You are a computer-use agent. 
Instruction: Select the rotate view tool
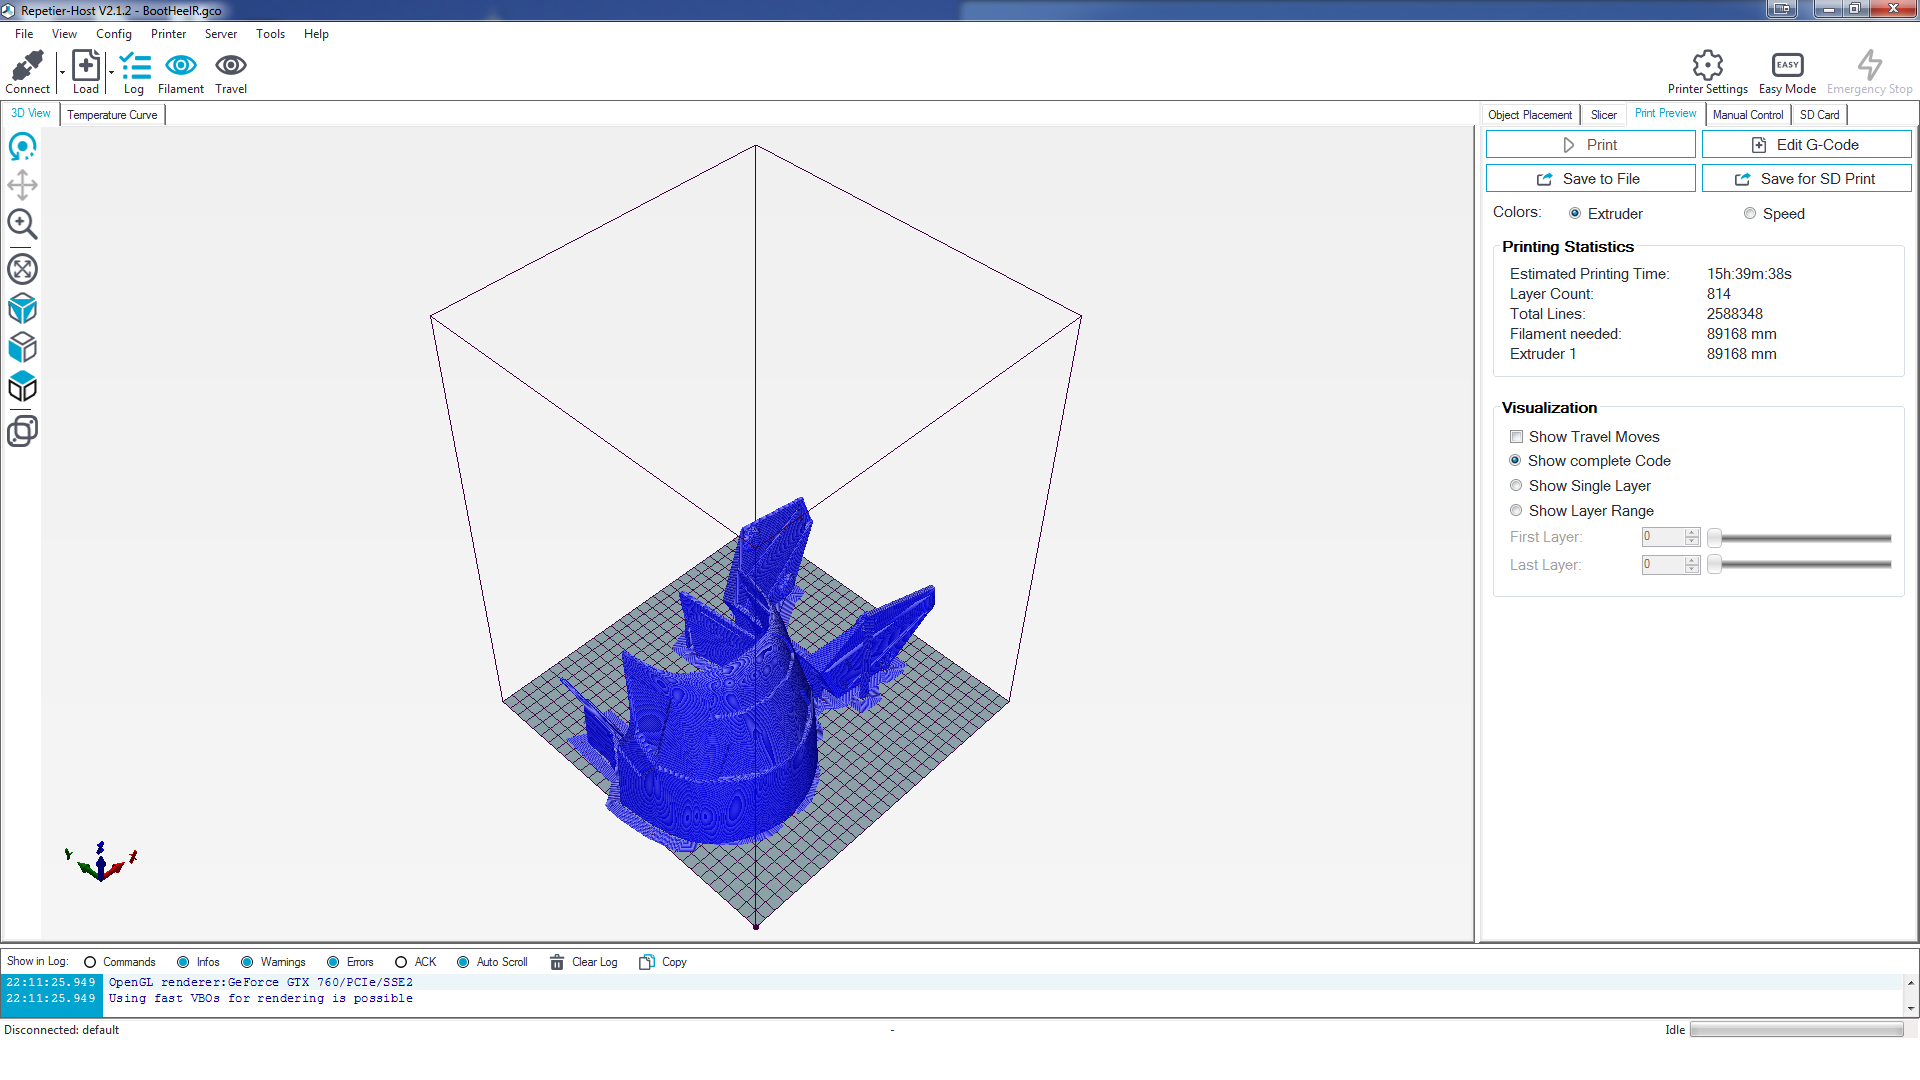click(x=22, y=148)
